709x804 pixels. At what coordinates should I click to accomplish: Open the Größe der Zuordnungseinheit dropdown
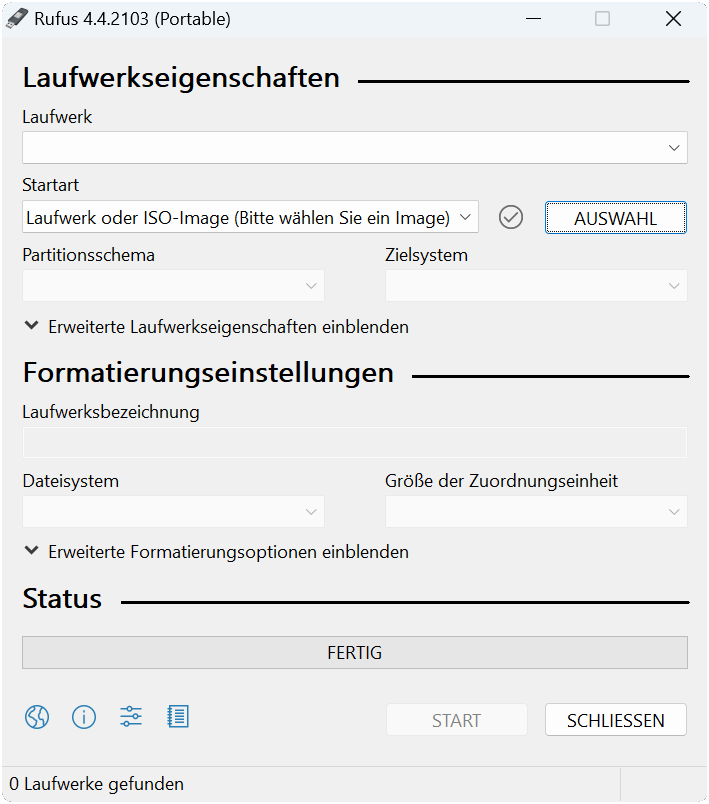coord(536,511)
